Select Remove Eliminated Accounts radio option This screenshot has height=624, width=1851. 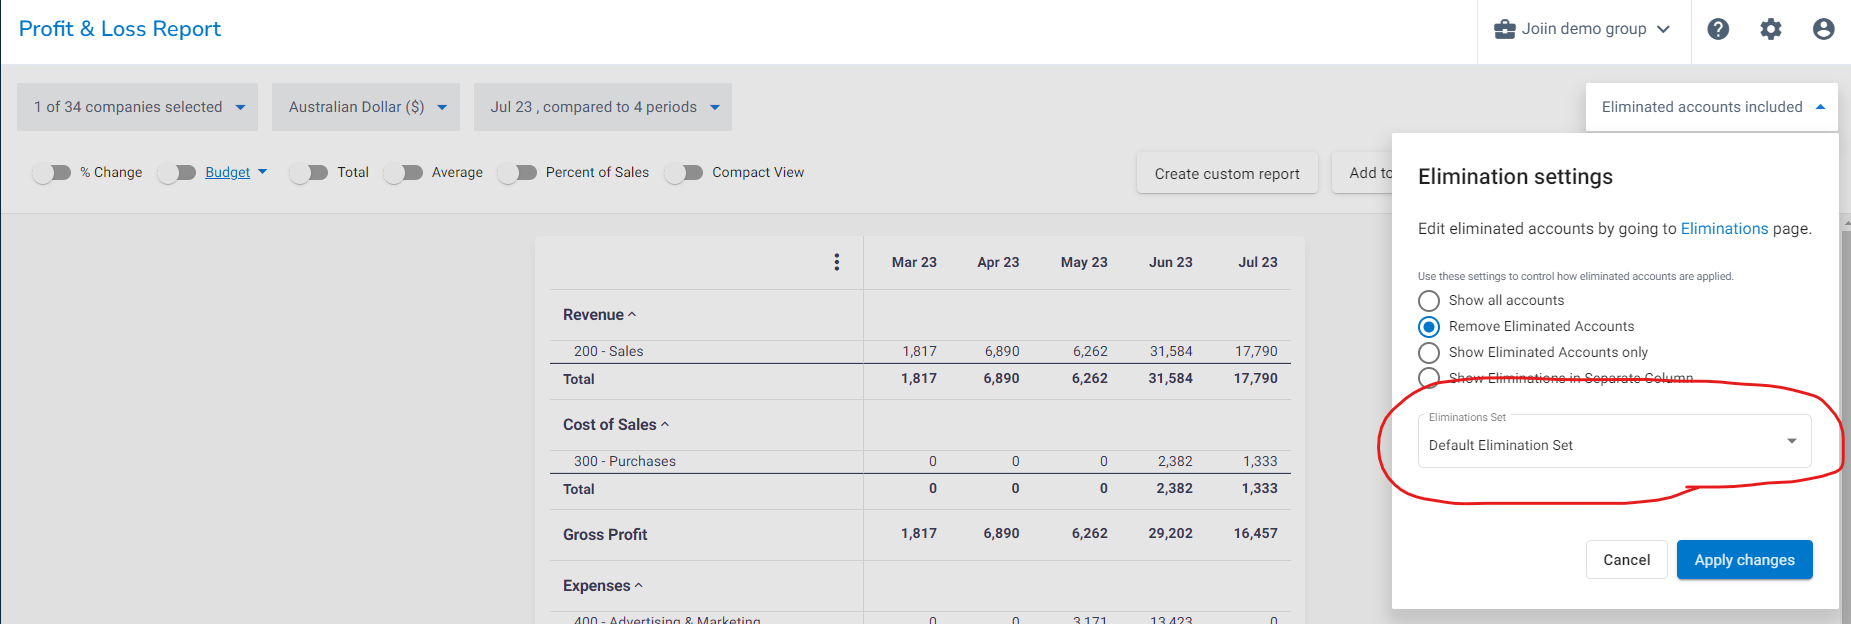1429,327
